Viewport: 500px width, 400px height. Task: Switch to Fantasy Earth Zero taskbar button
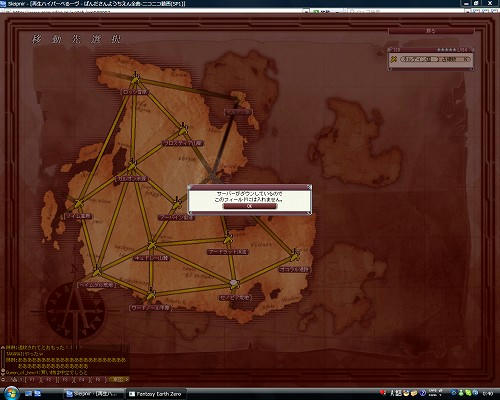[156, 394]
